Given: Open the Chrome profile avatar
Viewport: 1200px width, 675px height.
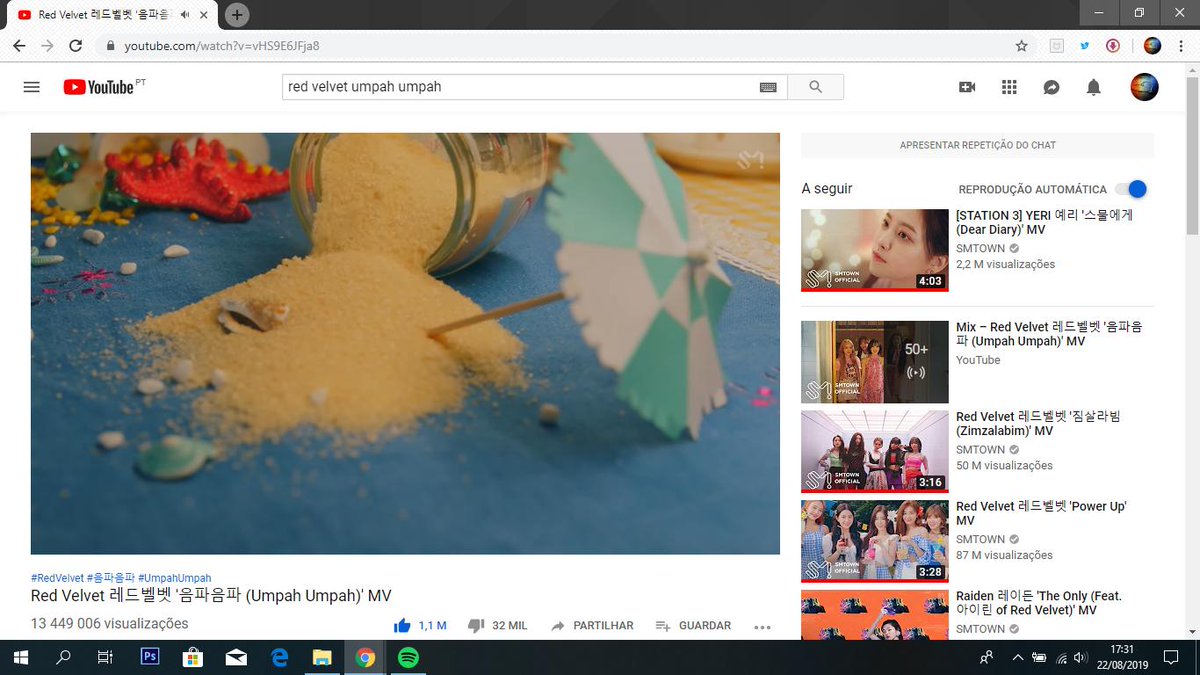Looking at the screenshot, I should (1152, 46).
